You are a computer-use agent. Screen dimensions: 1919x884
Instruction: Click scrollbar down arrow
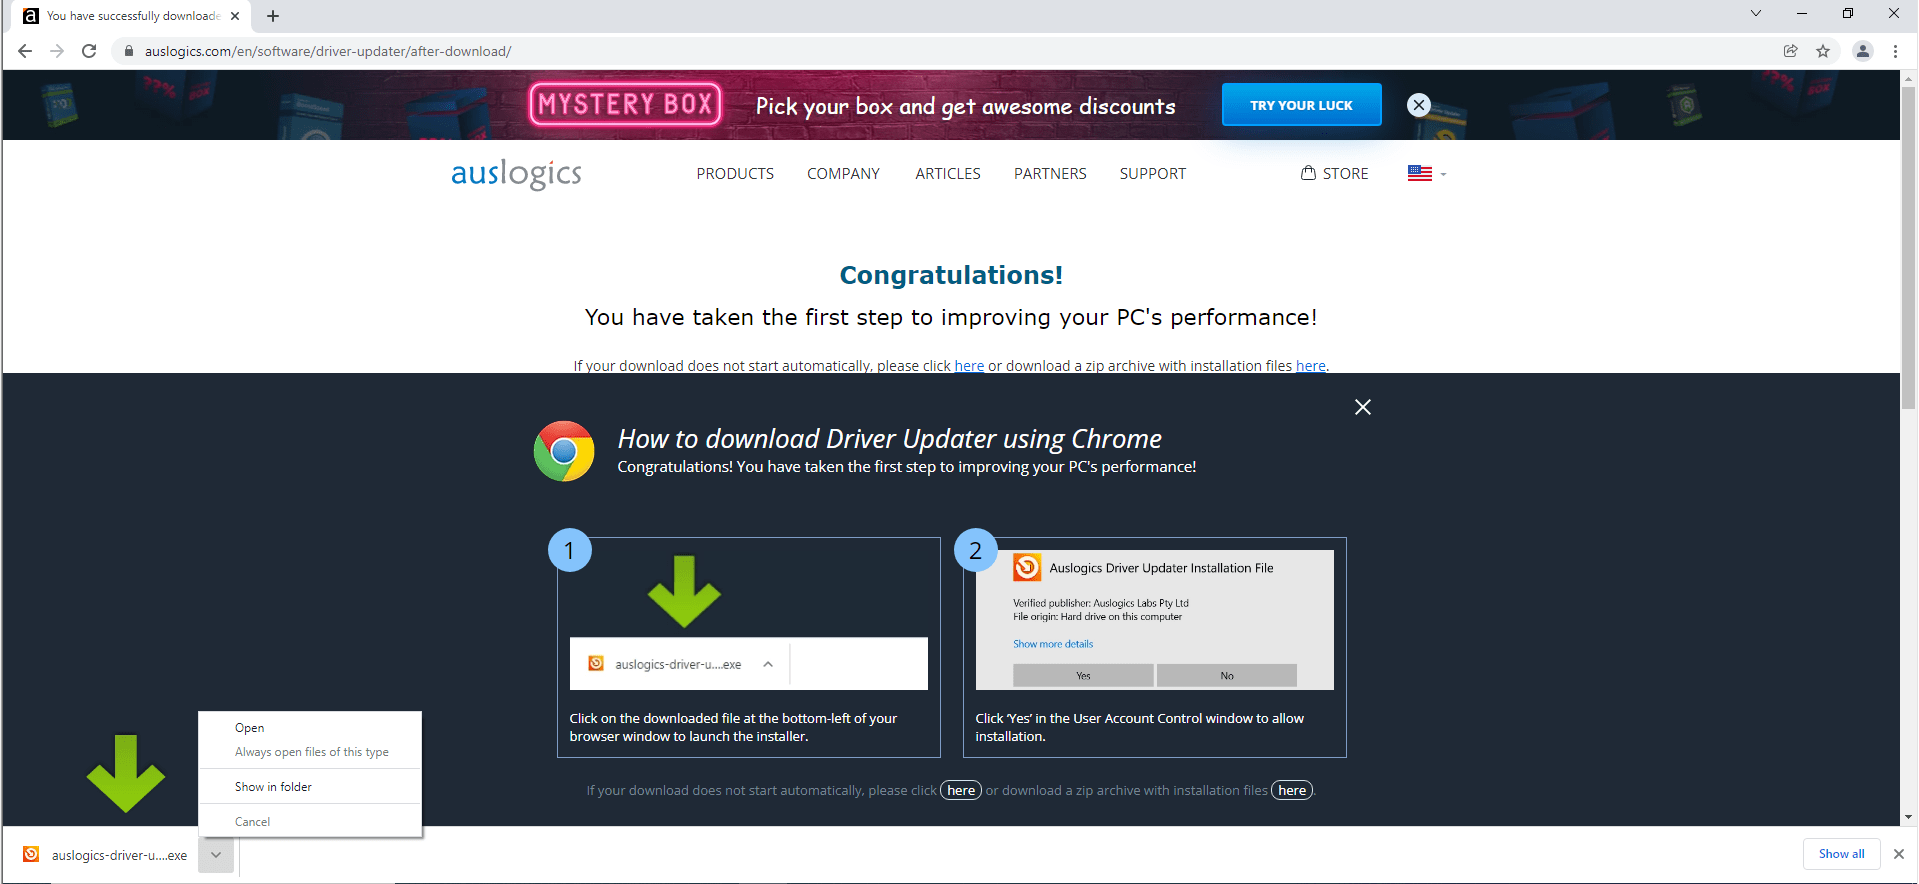coord(1908,817)
